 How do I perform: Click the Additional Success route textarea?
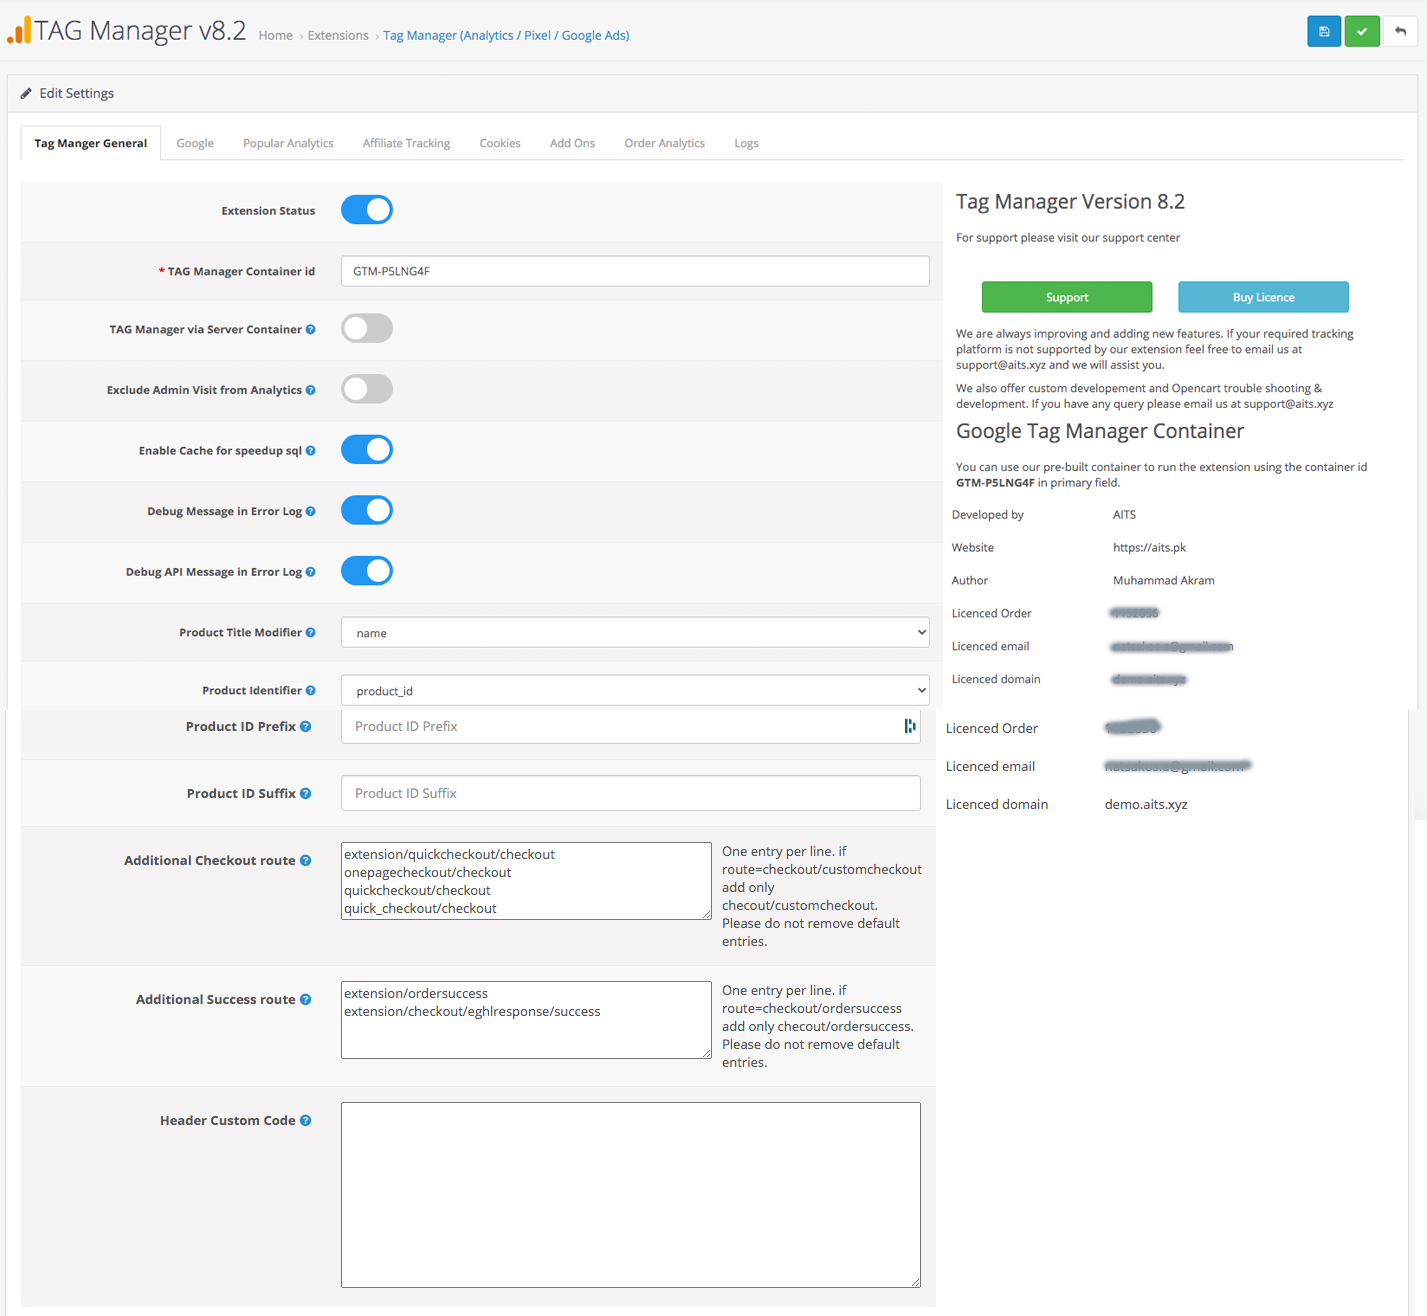click(x=526, y=1020)
